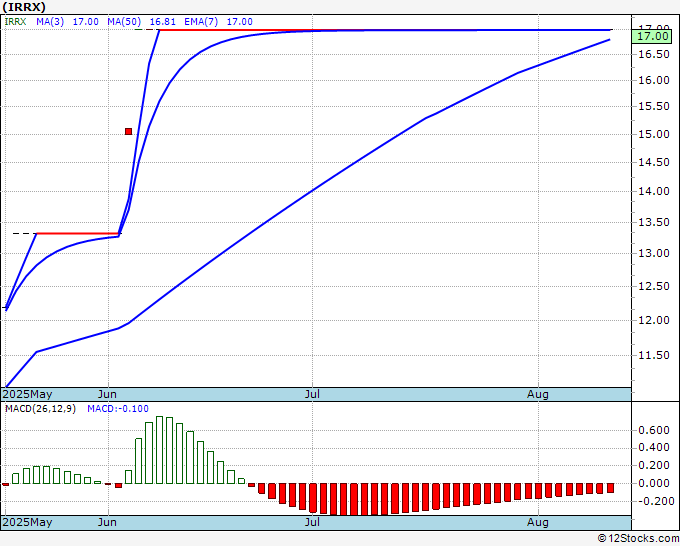The width and height of the screenshot is (680, 546).
Task: Click the IRRX legend ticker label
Action: pos(15,22)
